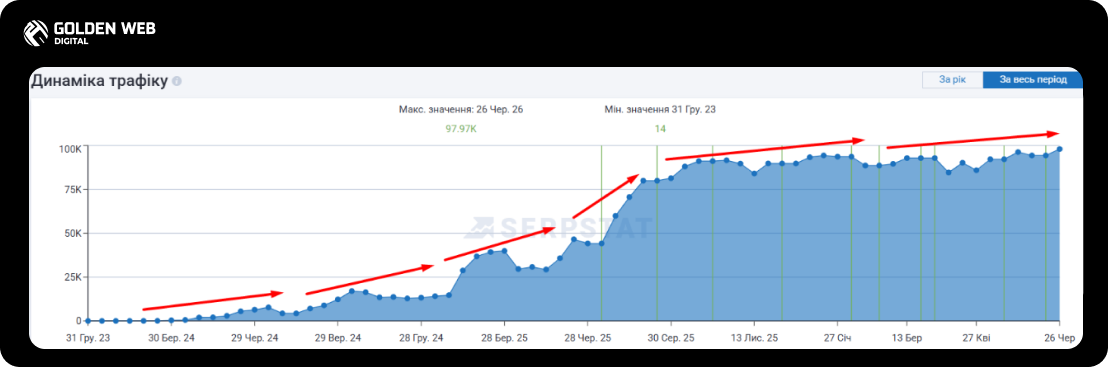1108x367 pixels.
Task: Click the 27 Січ x-axis label
Action: tap(837, 339)
